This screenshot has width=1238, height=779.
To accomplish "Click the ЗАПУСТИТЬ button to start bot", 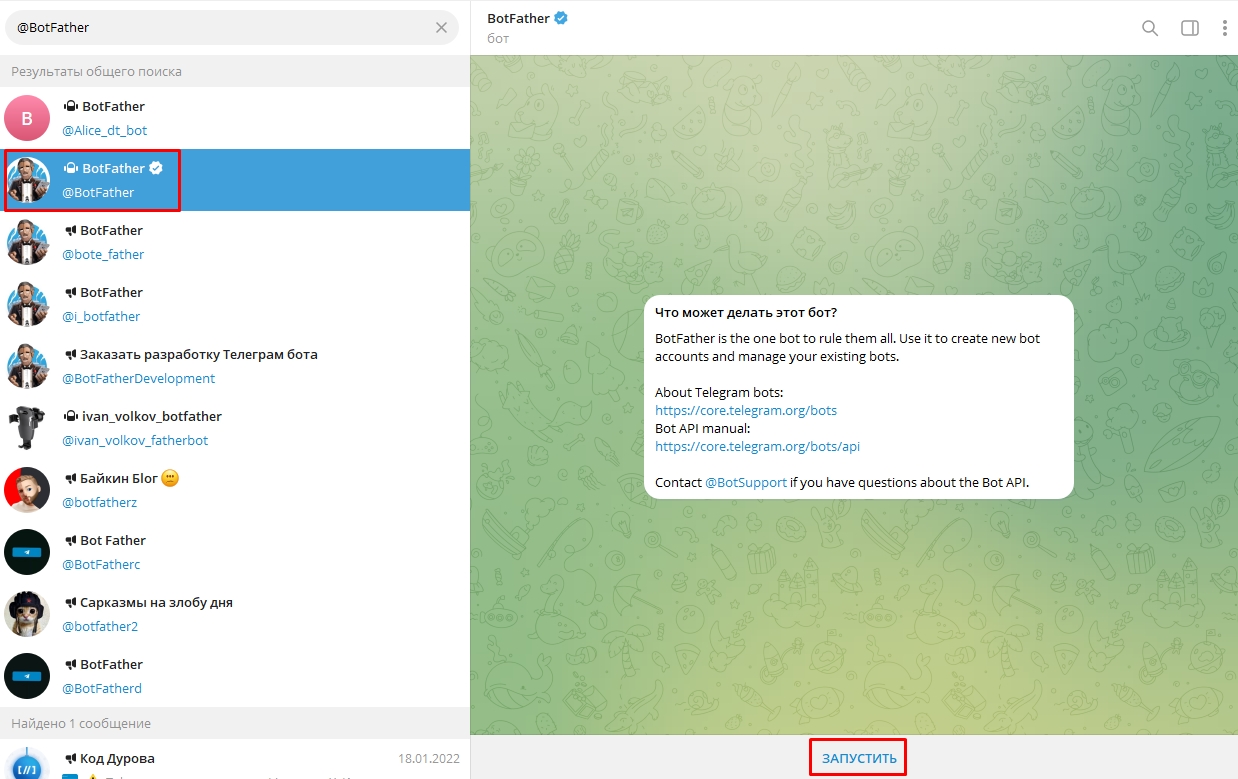I will [858, 758].
